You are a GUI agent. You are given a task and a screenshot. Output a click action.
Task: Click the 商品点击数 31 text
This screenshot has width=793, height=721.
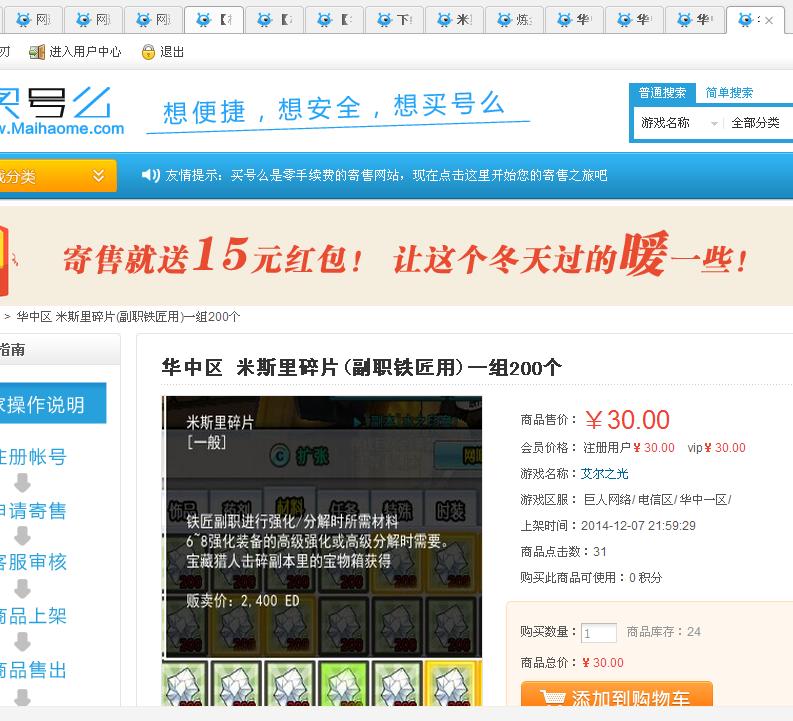[563, 552]
